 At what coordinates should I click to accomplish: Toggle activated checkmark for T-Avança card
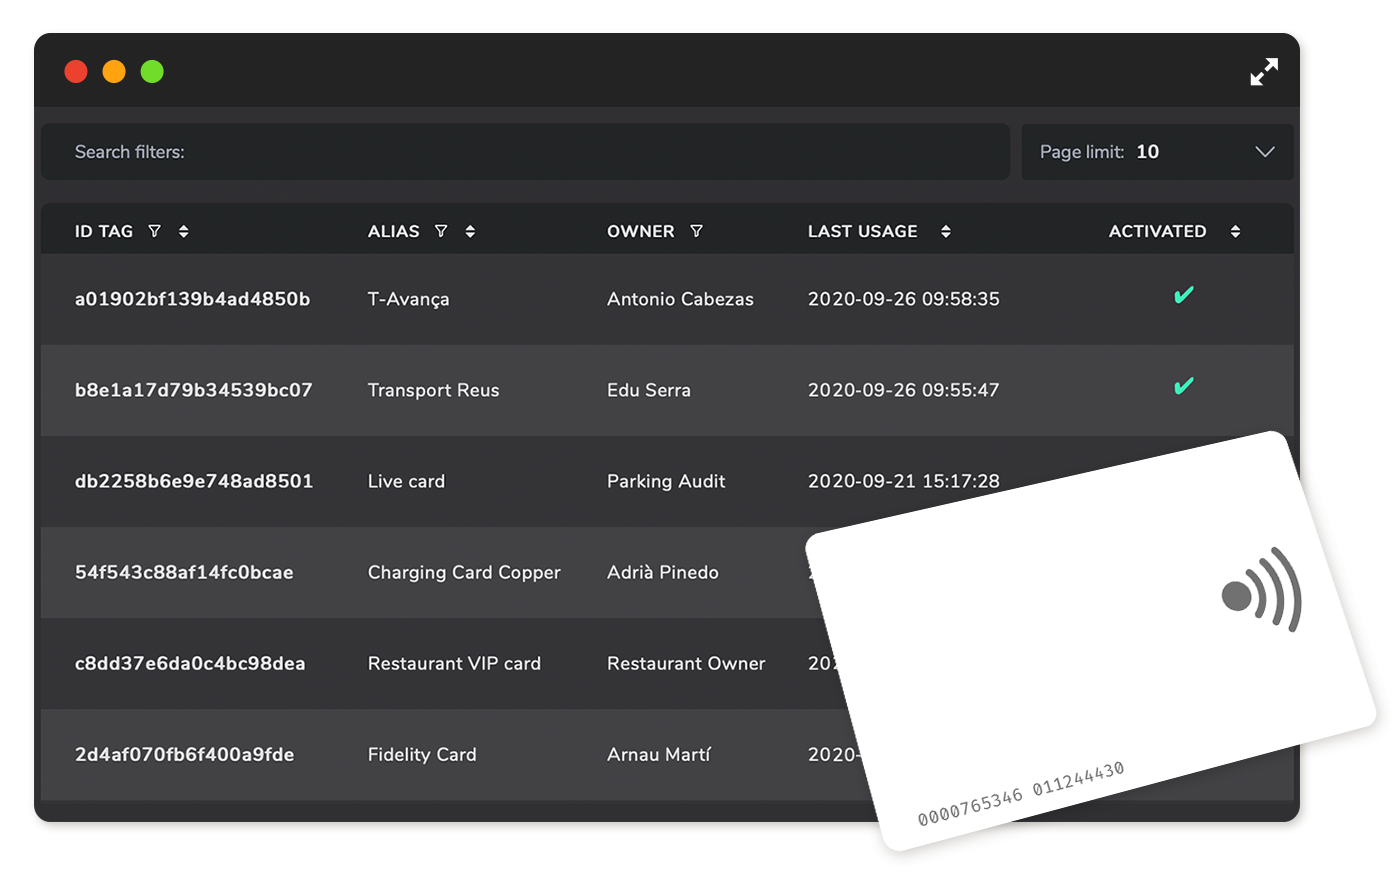pyautogui.click(x=1183, y=296)
